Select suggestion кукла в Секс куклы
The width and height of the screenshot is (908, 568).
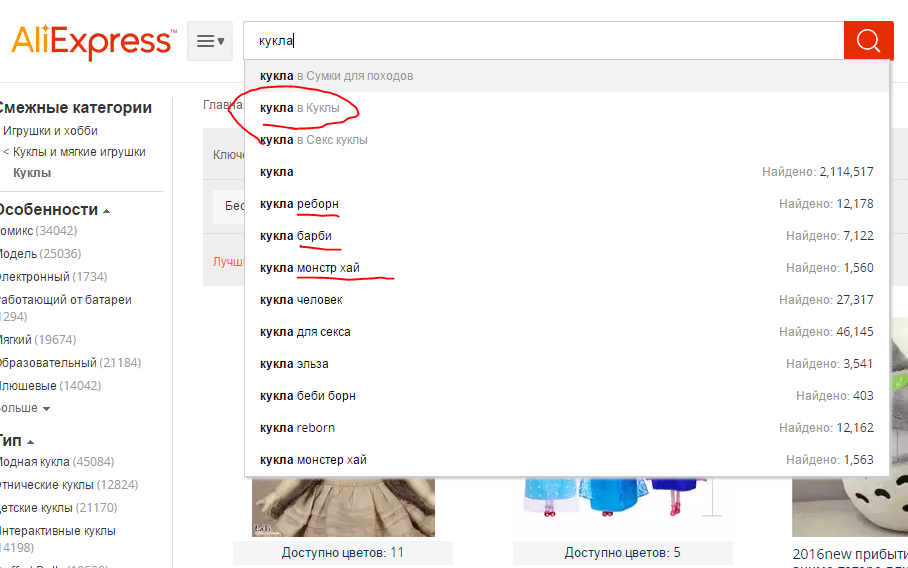(567, 140)
